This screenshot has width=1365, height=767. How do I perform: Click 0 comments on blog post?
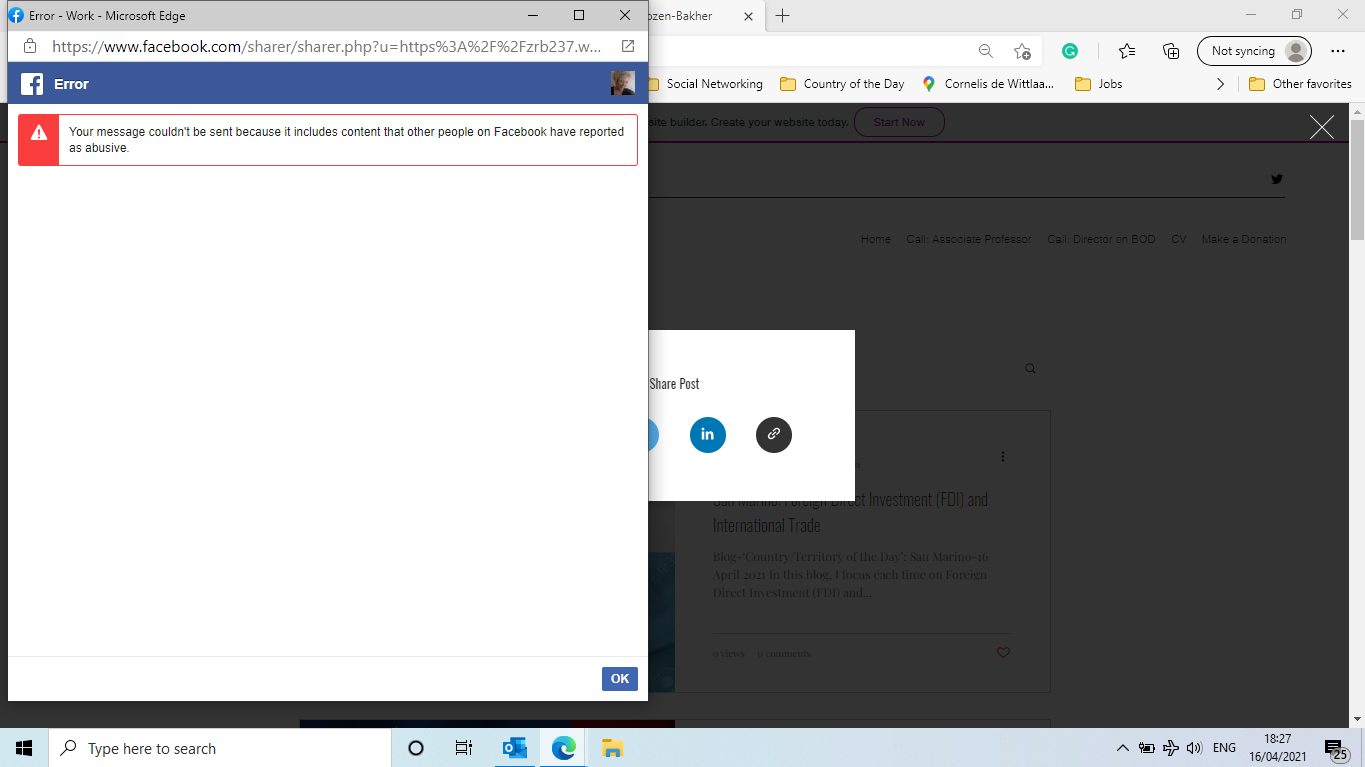click(x=784, y=654)
